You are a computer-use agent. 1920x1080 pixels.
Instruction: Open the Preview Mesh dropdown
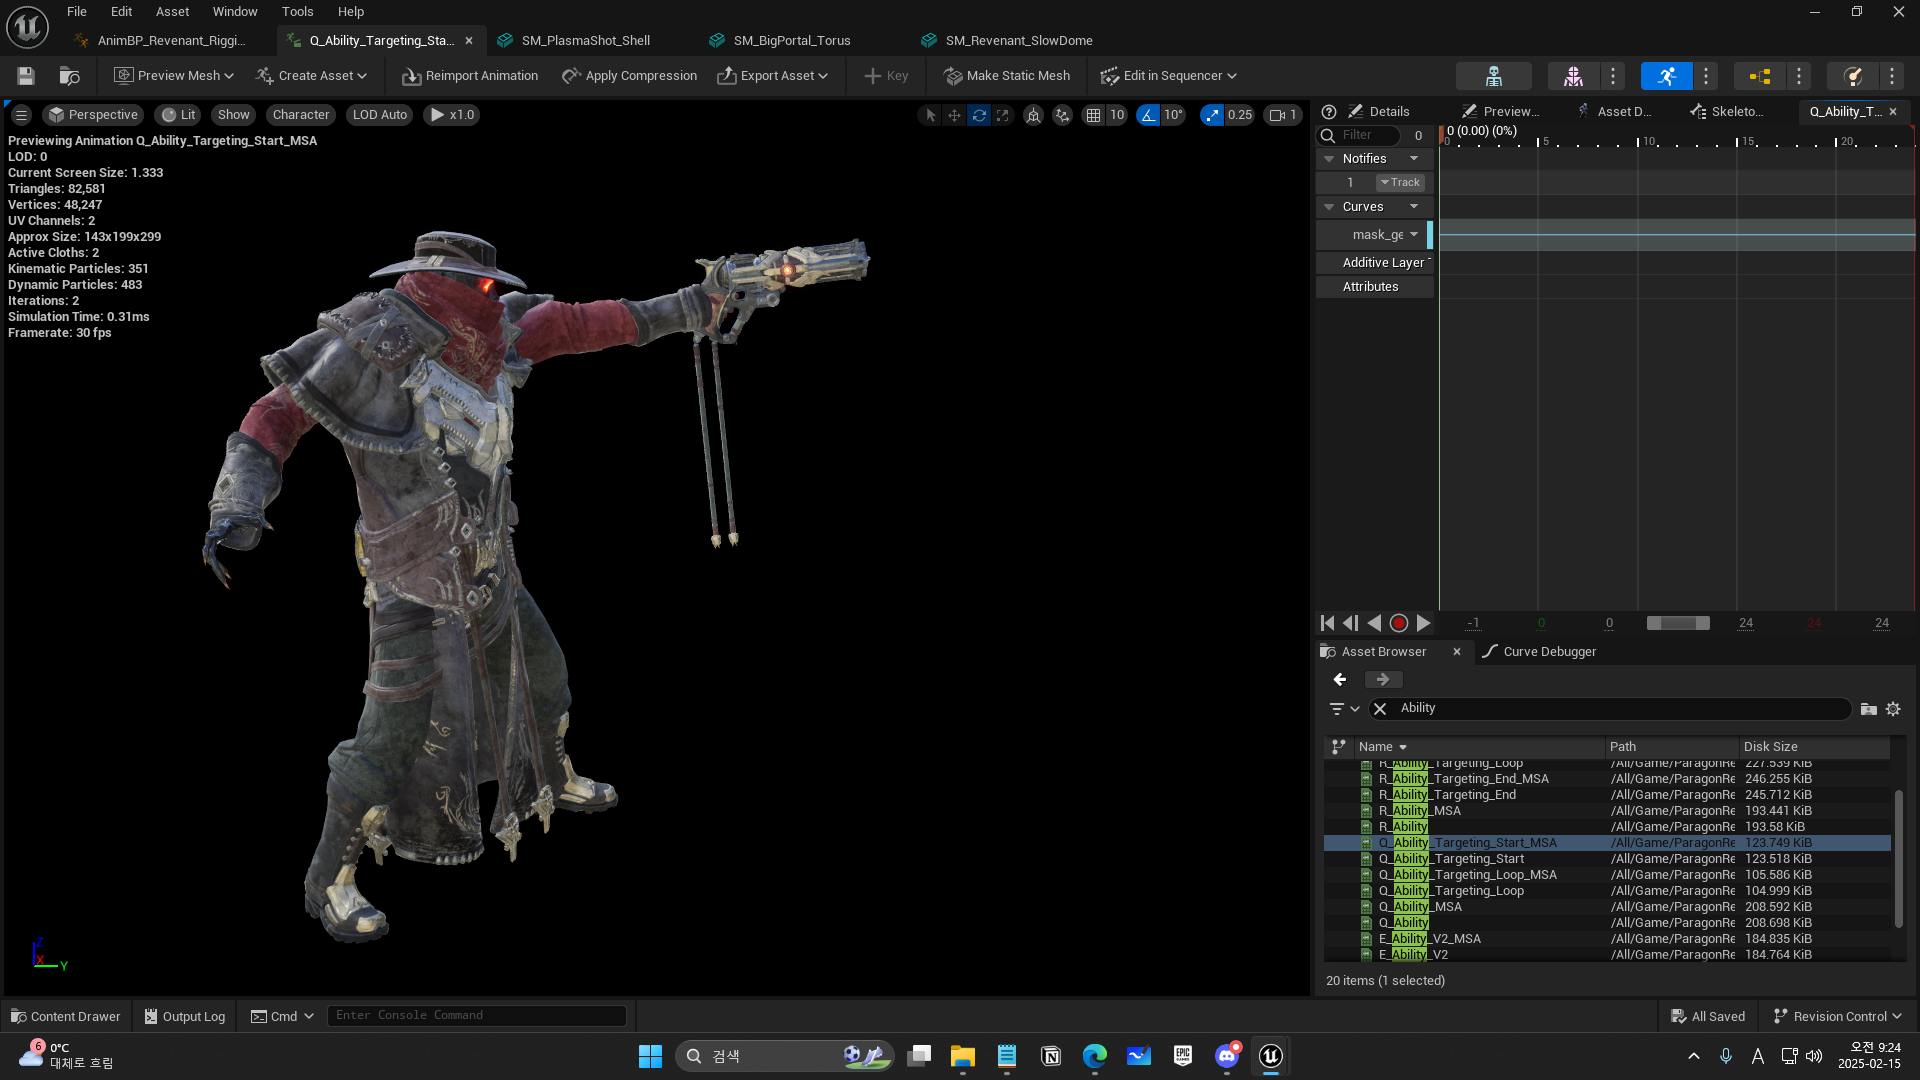pos(174,76)
